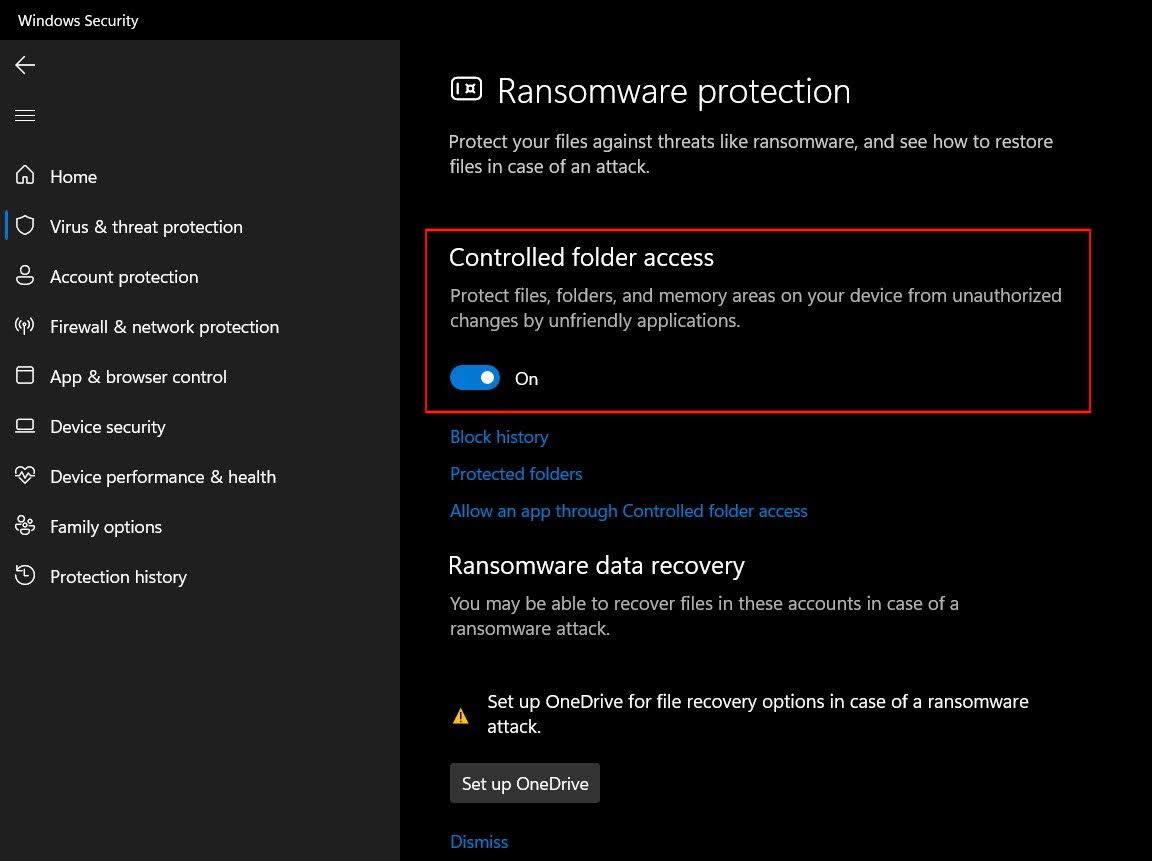This screenshot has height=861, width=1152.
Task: Click the Account protection person icon
Action: tap(25, 276)
